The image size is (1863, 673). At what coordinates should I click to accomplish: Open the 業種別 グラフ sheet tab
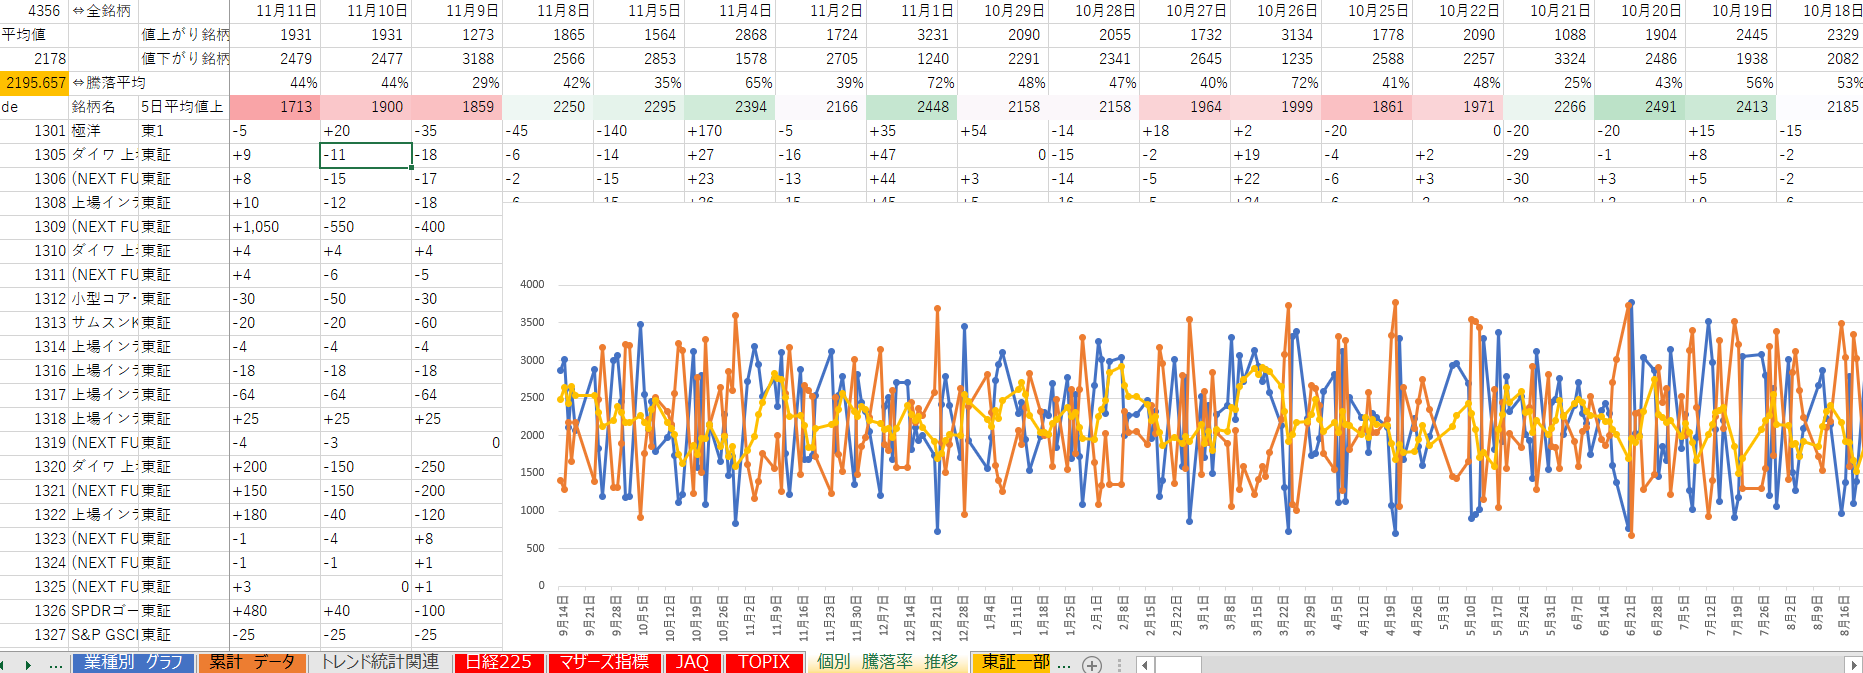(133, 663)
